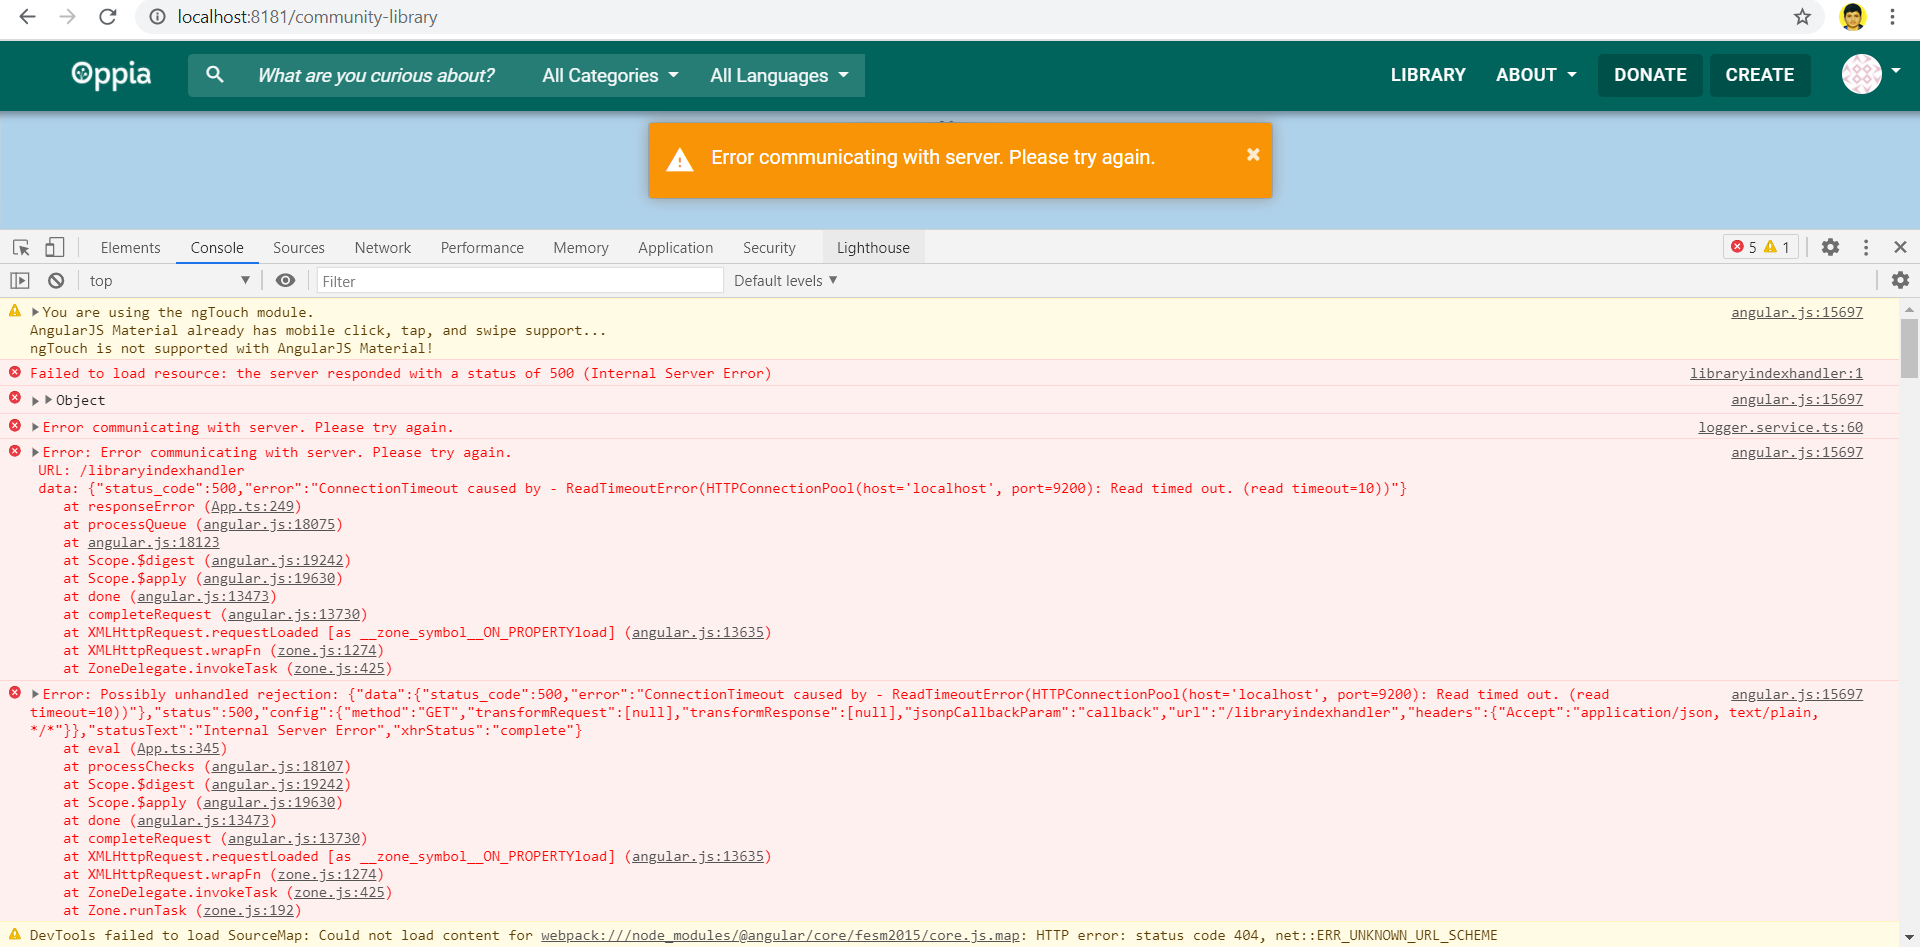The height and width of the screenshot is (947, 1920).
Task: Dismiss the error notification with X
Action: point(1253,154)
